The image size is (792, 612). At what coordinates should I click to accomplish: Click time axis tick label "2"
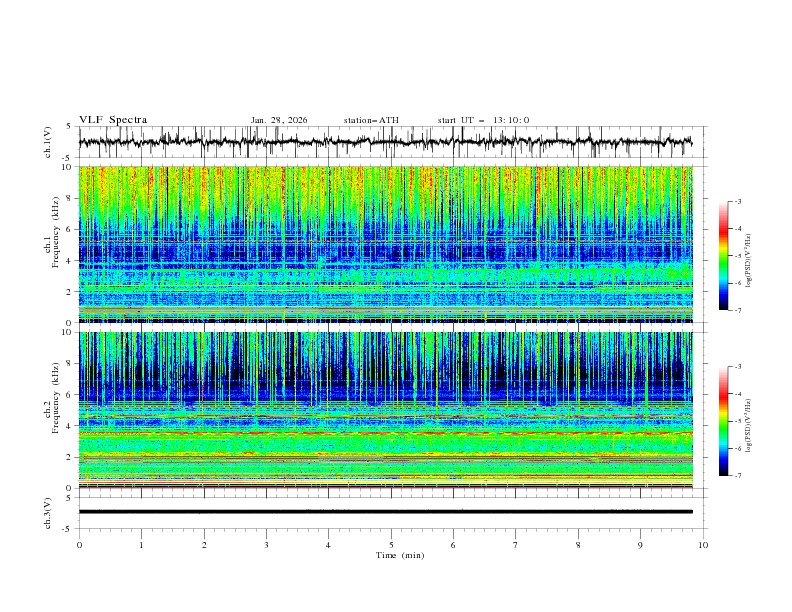(204, 545)
